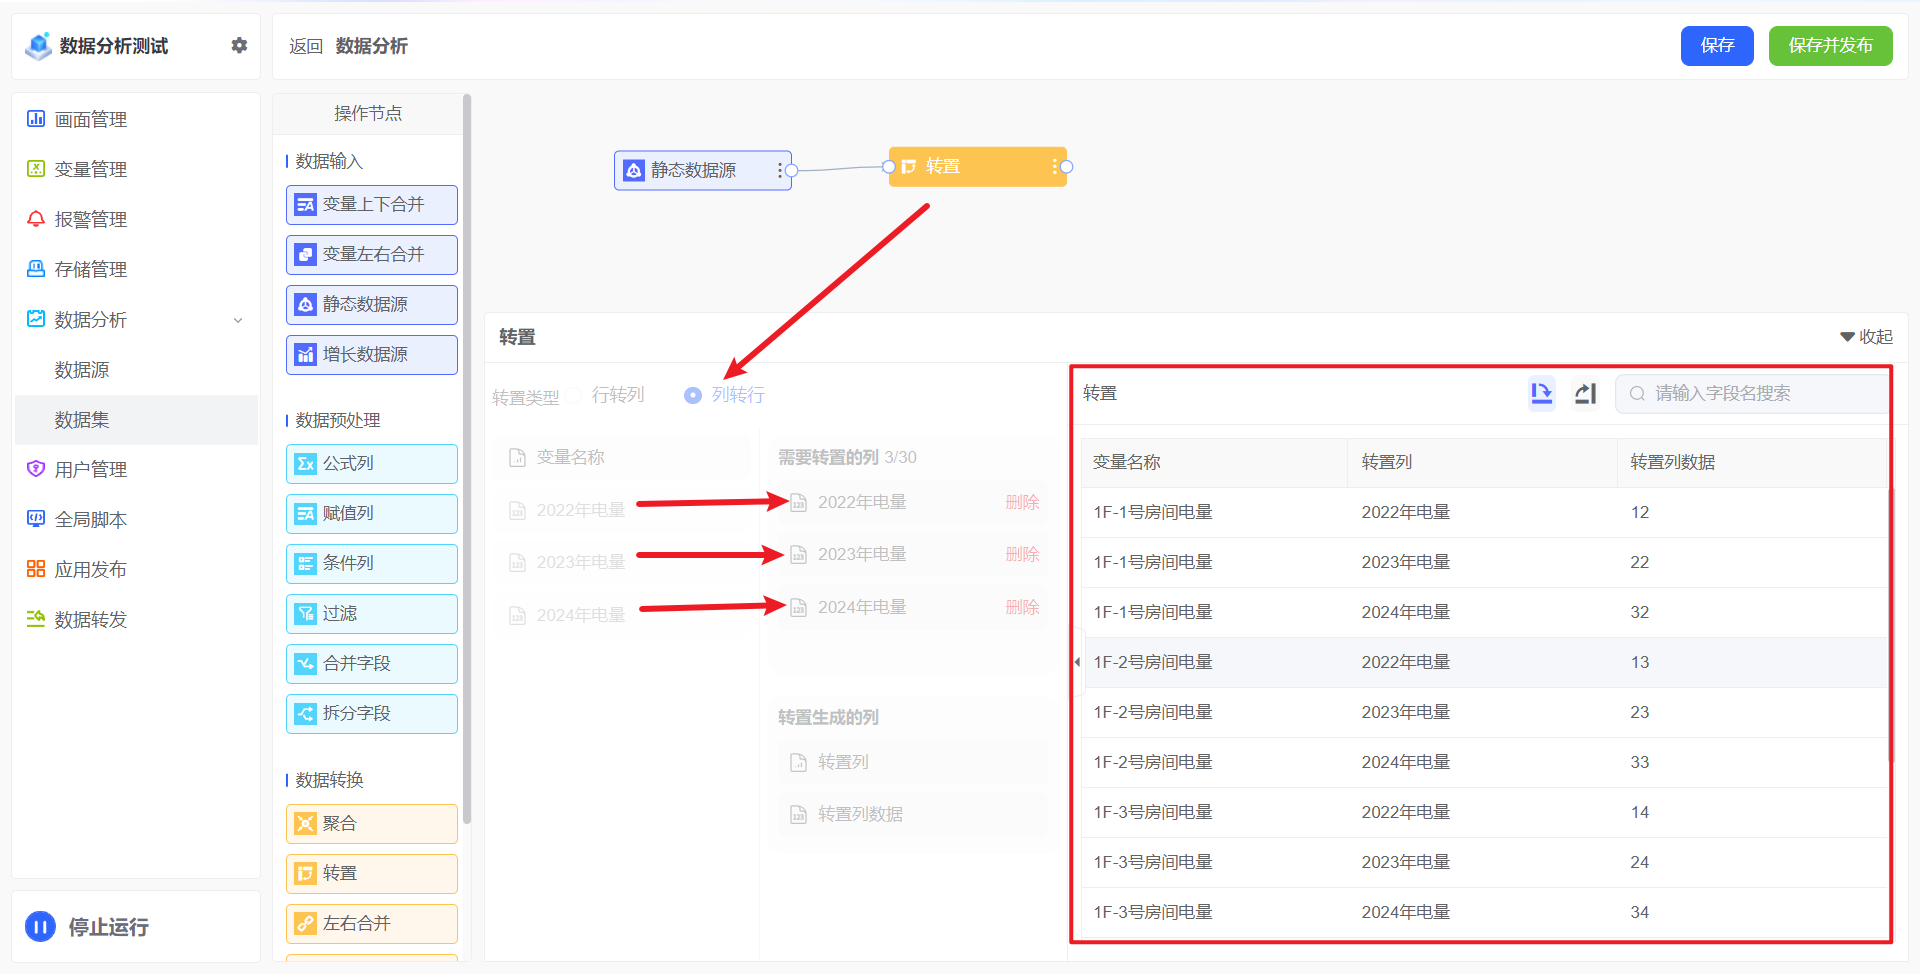Click 返回 to go back to 数据分析
This screenshot has width=1920, height=974.
click(x=306, y=46)
